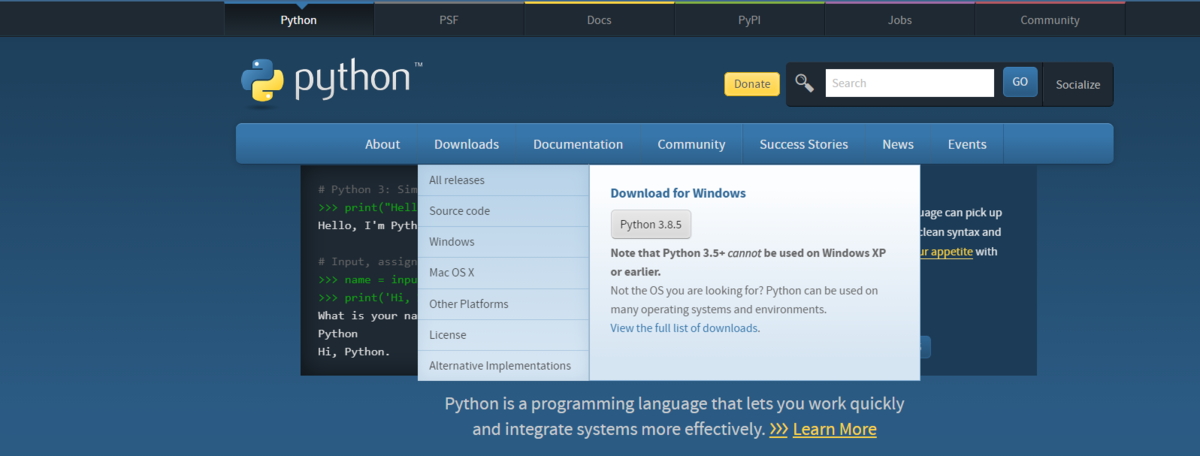The image size is (1200, 456).
Task: Follow the Learn More link
Action: coord(834,429)
